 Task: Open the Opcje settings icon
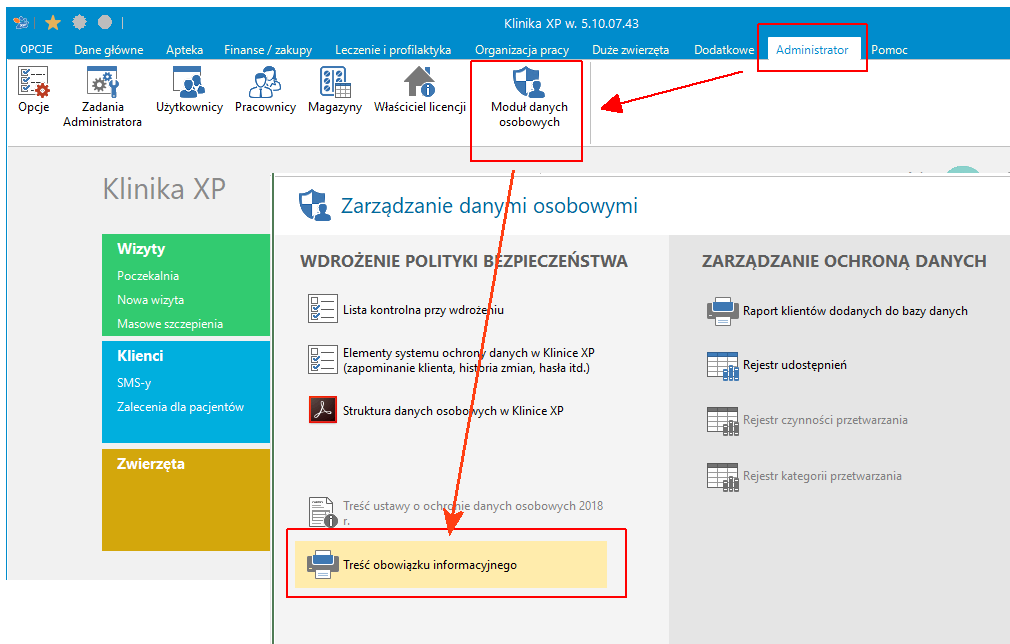[x=33, y=82]
